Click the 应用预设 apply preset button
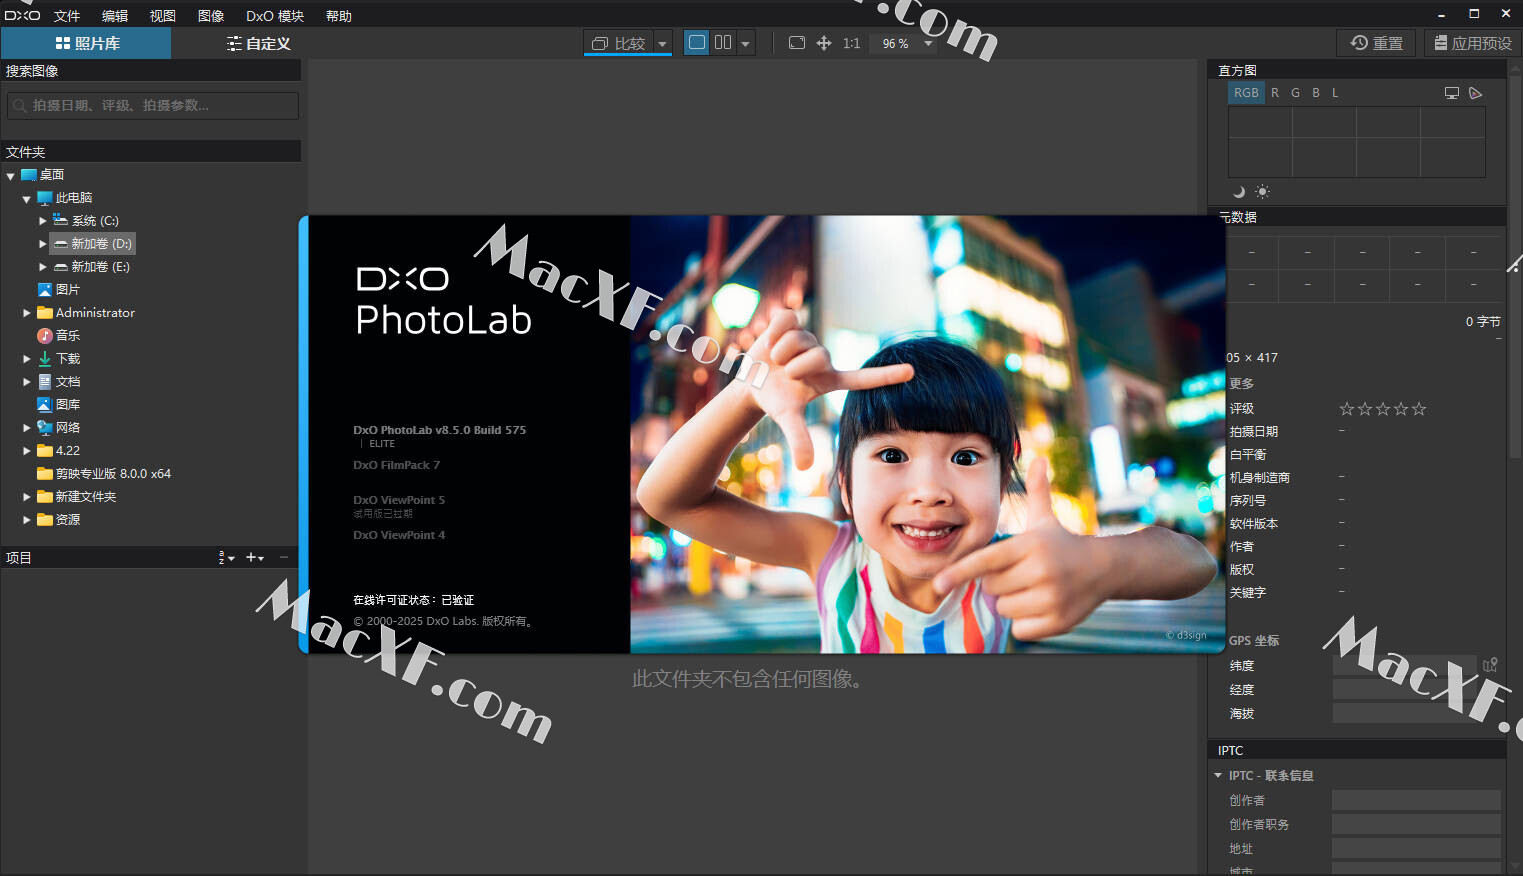 tap(1473, 43)
